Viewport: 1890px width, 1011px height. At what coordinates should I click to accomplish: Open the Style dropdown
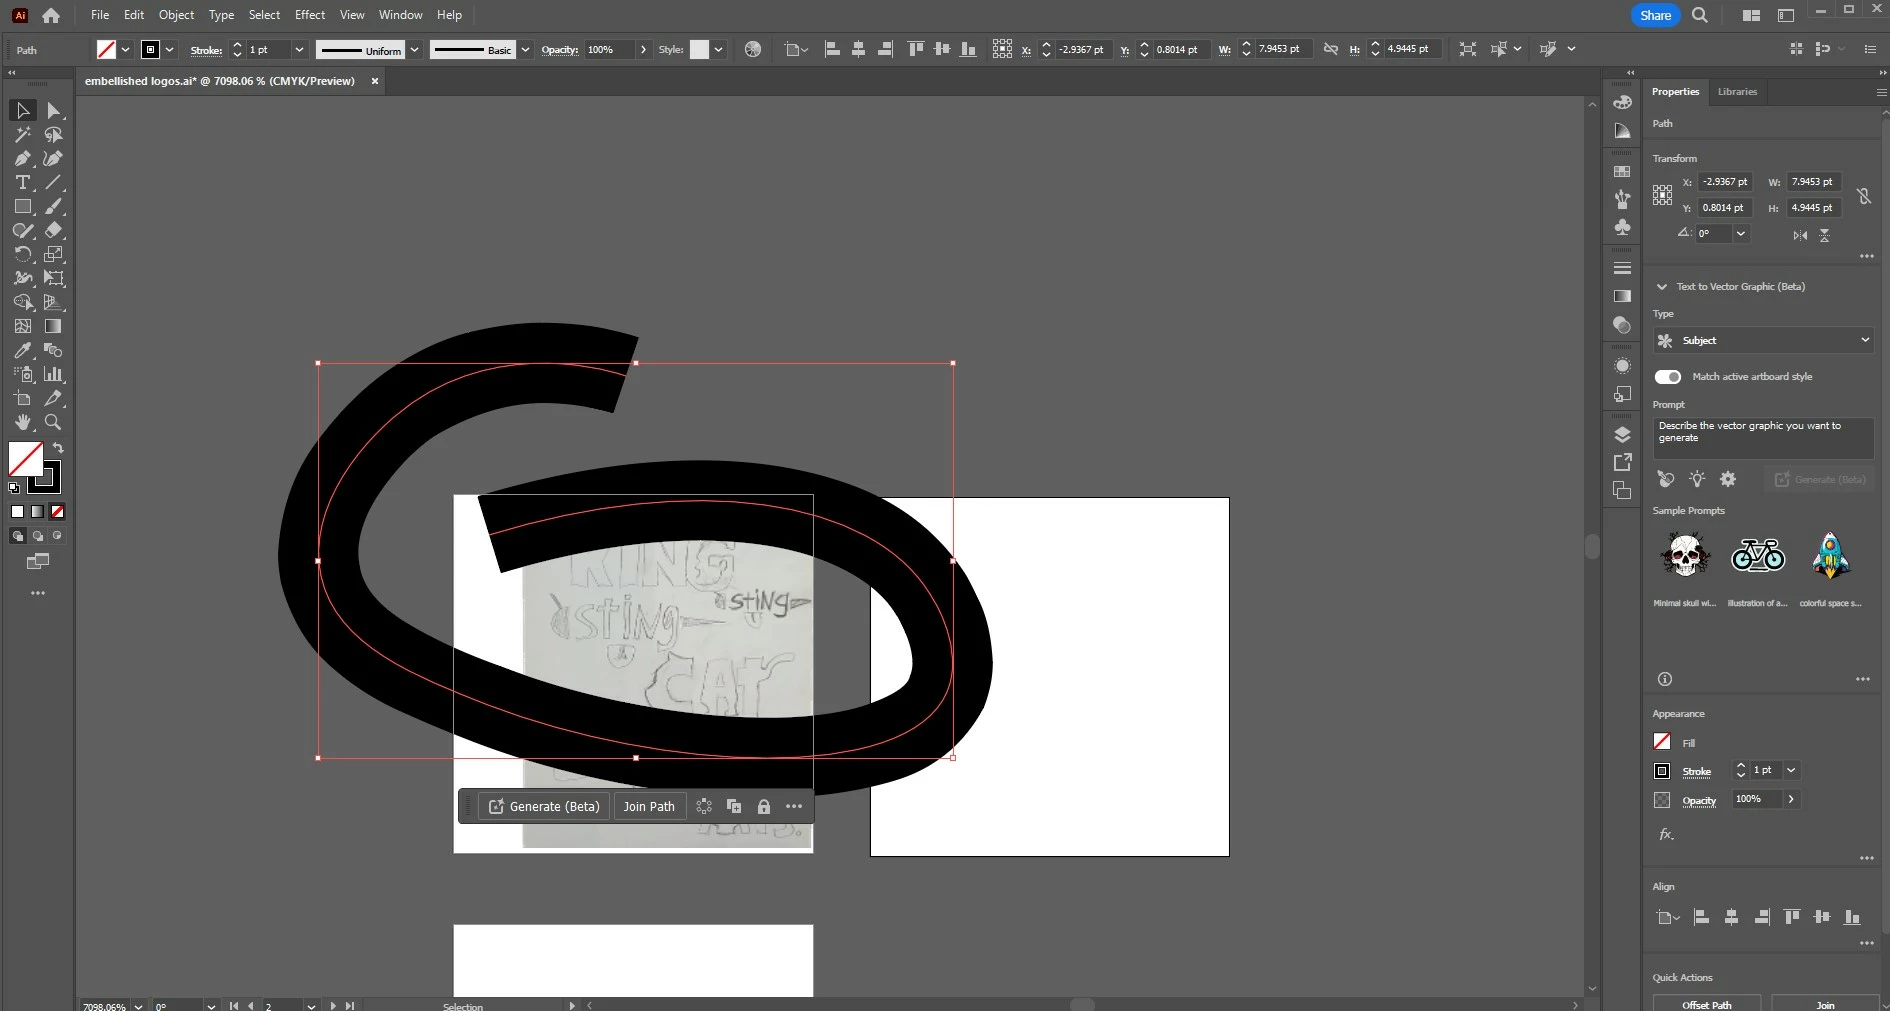pos(718,50)
